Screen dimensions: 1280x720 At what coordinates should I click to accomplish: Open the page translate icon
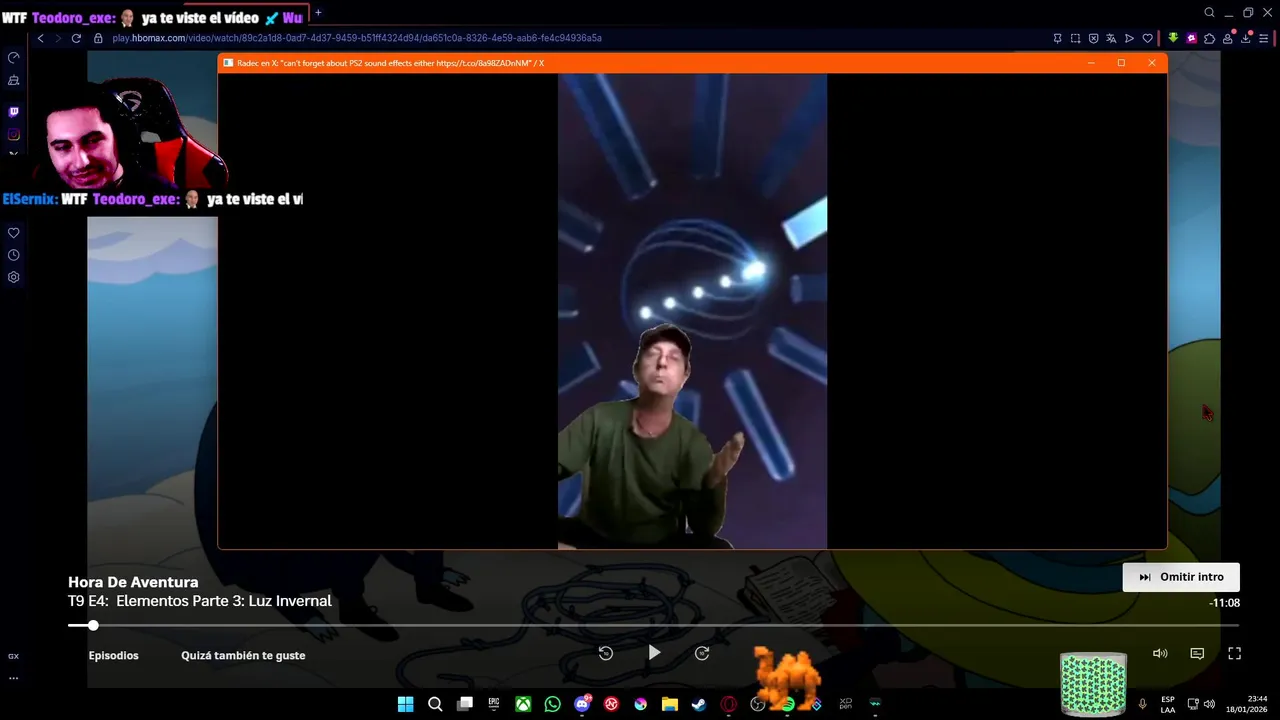(x=1111, y=38)
